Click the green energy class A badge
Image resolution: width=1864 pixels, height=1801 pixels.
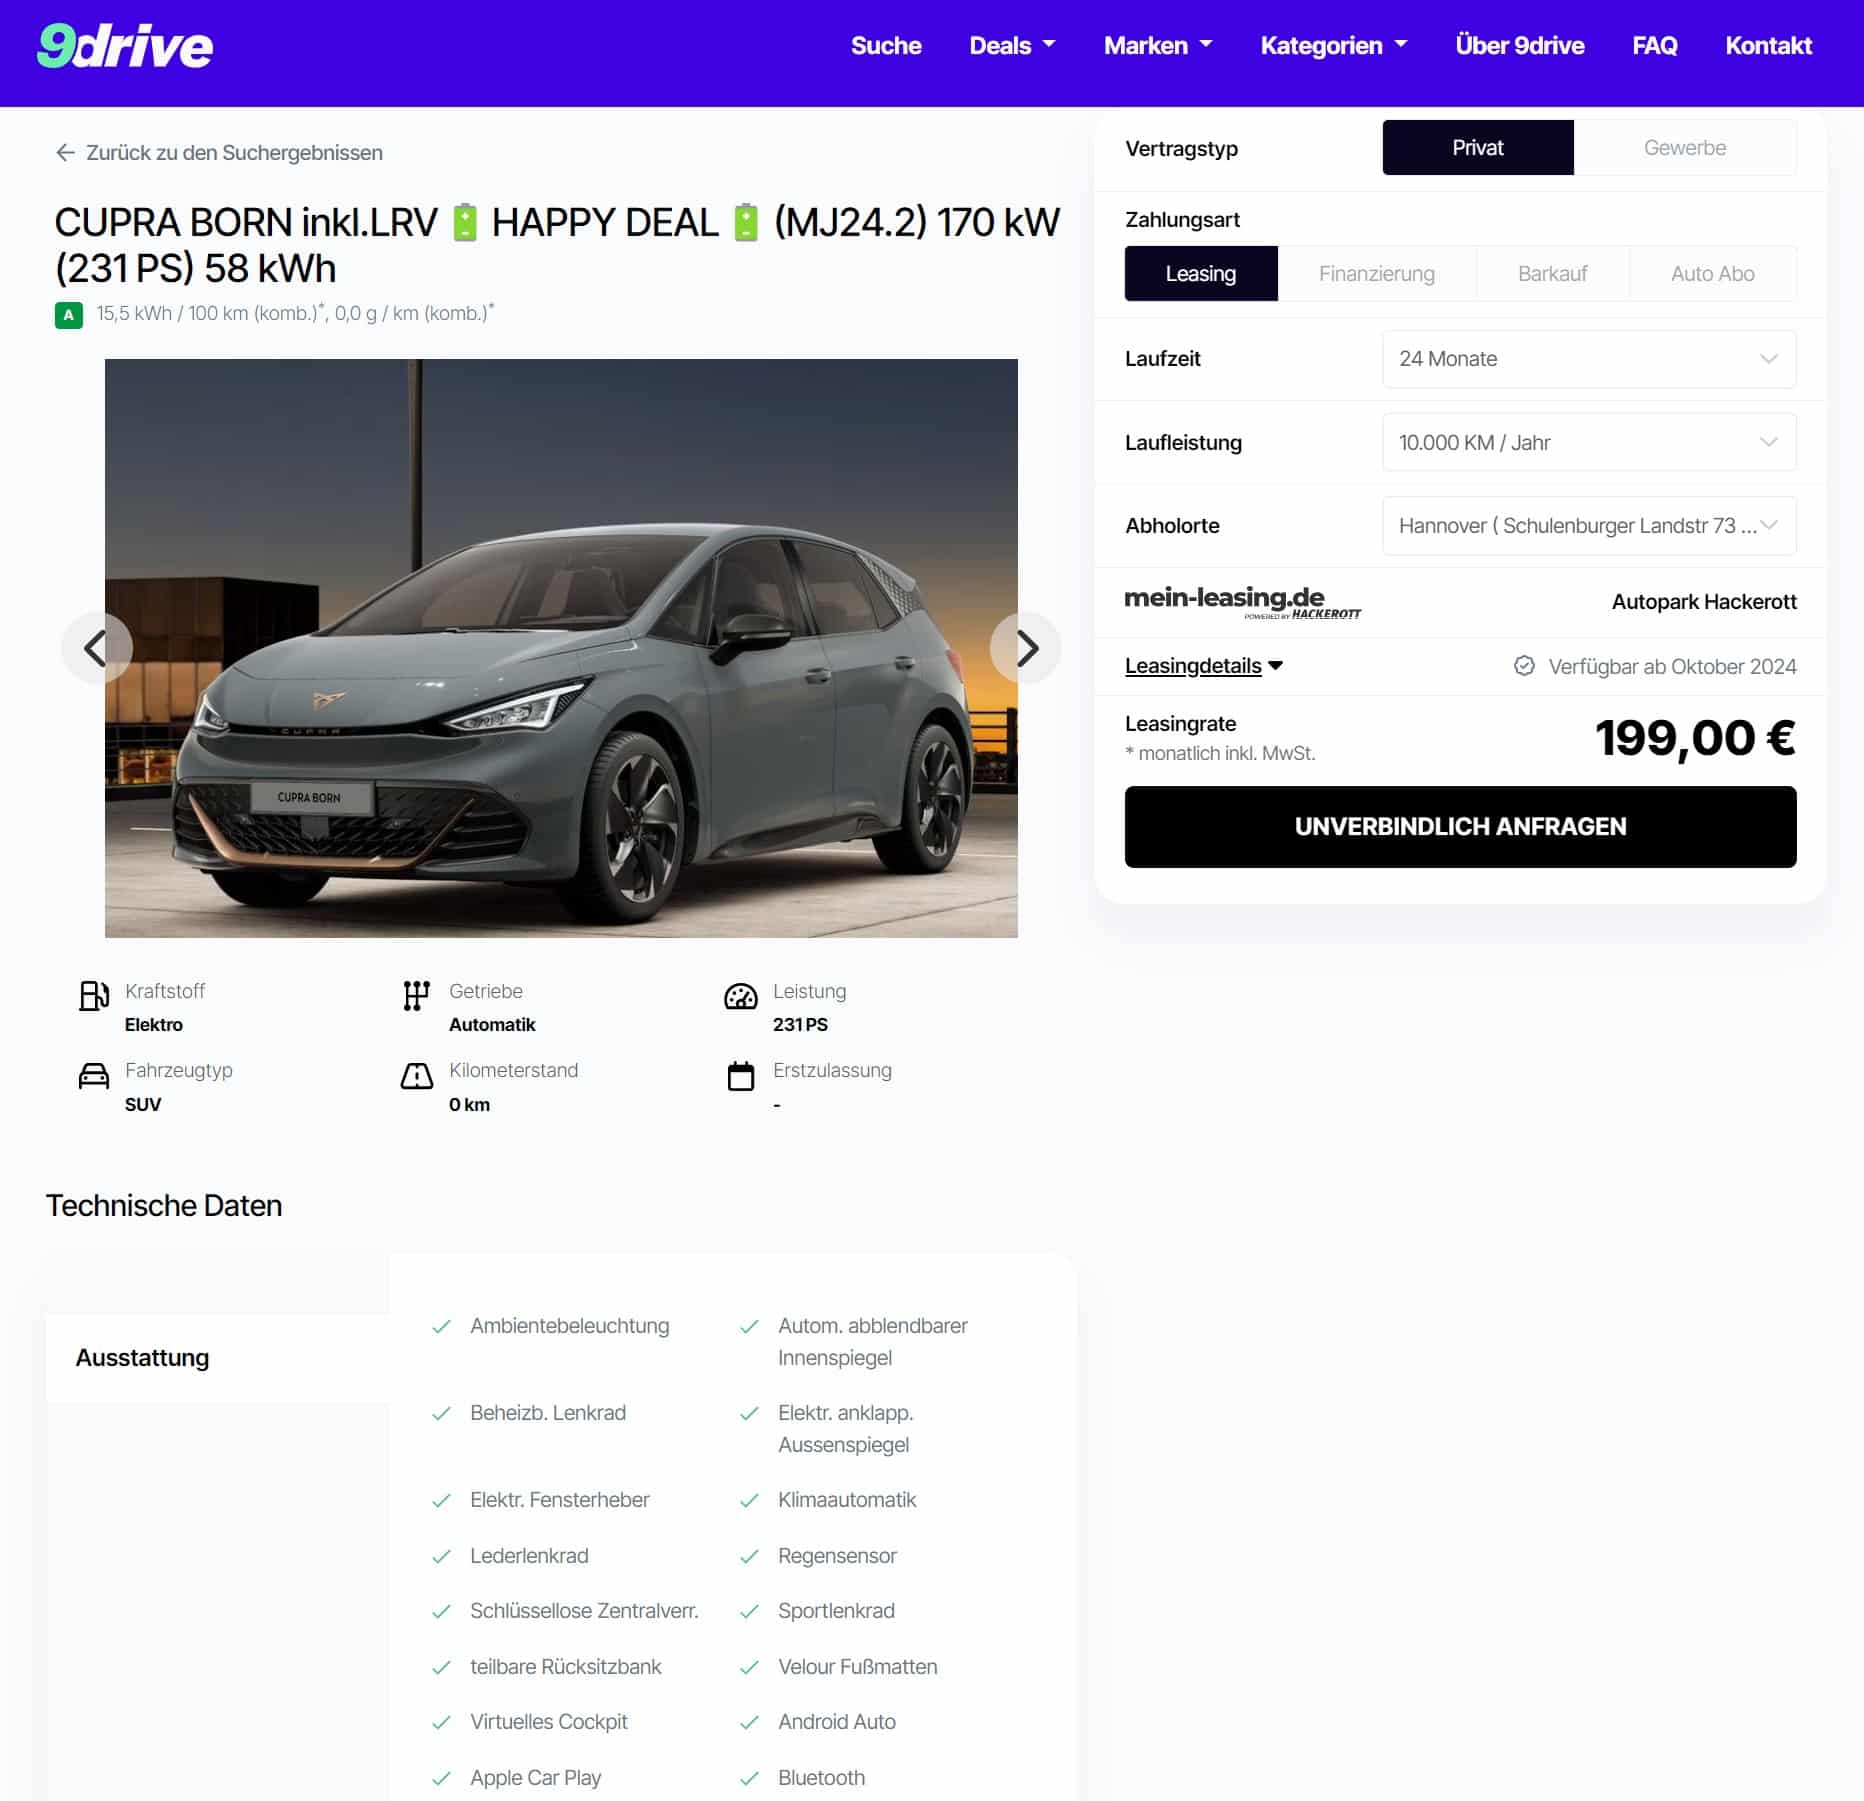tap(69, 315)
